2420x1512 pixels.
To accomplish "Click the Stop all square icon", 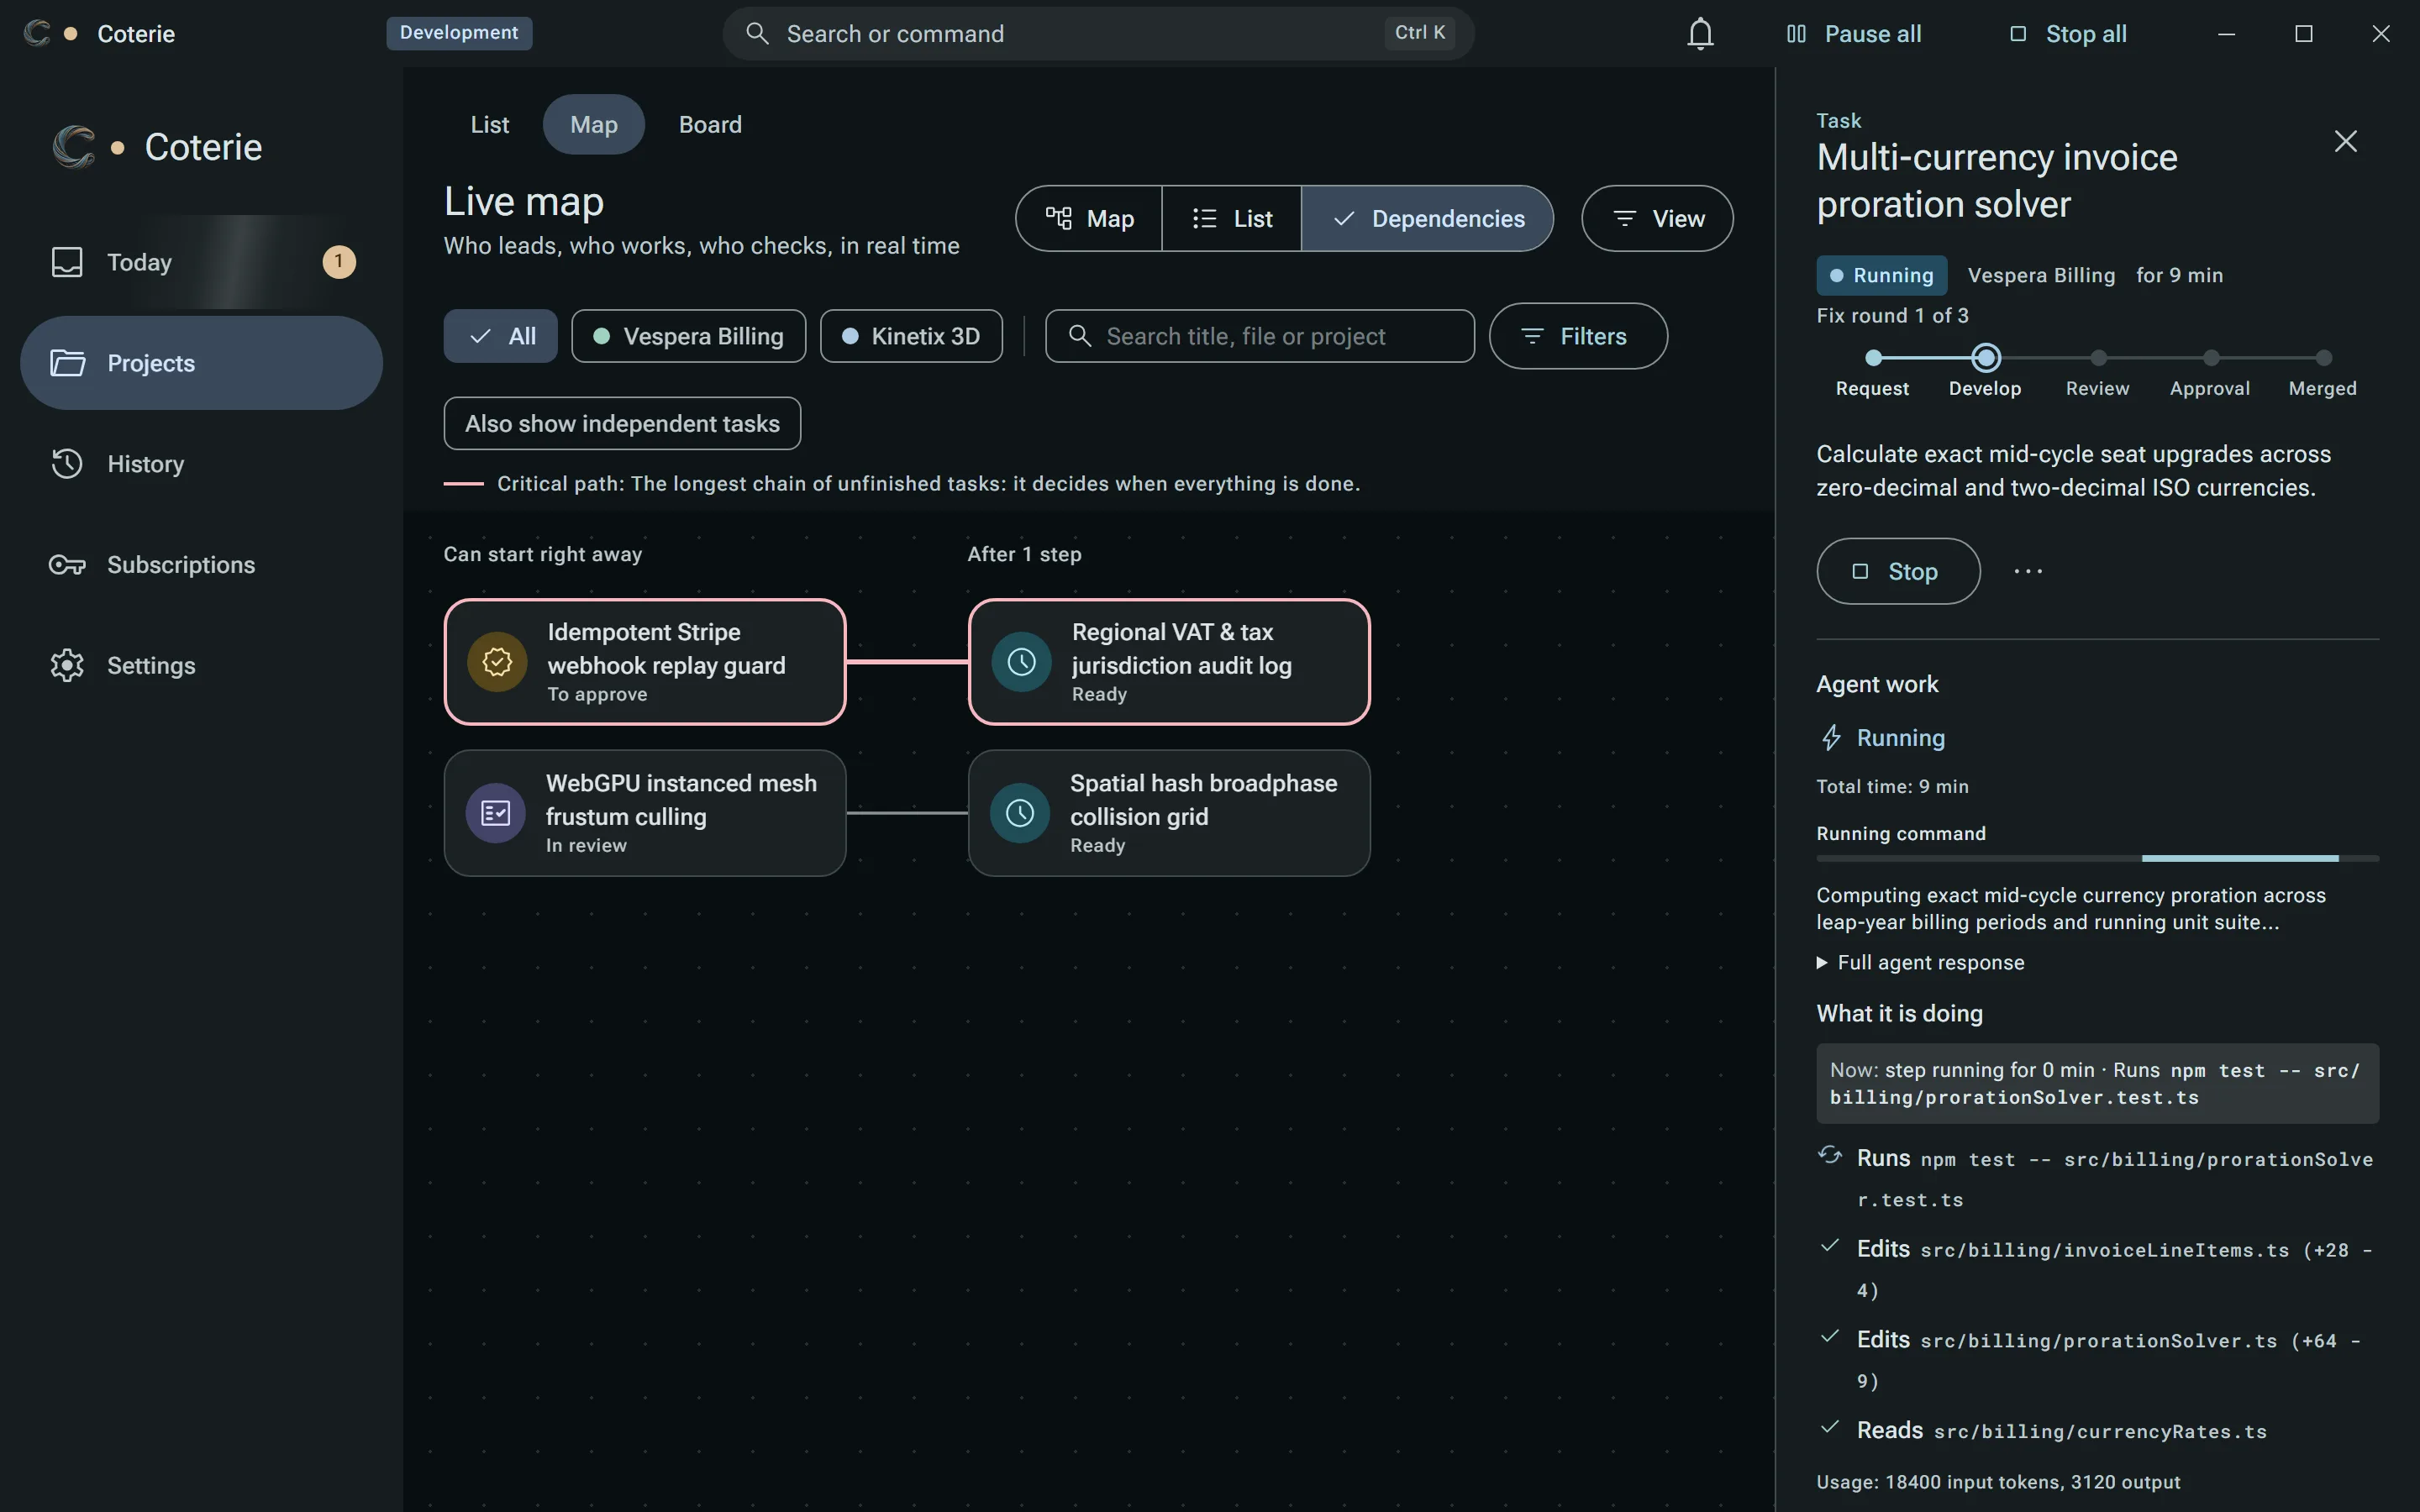I will point(2018,34).
